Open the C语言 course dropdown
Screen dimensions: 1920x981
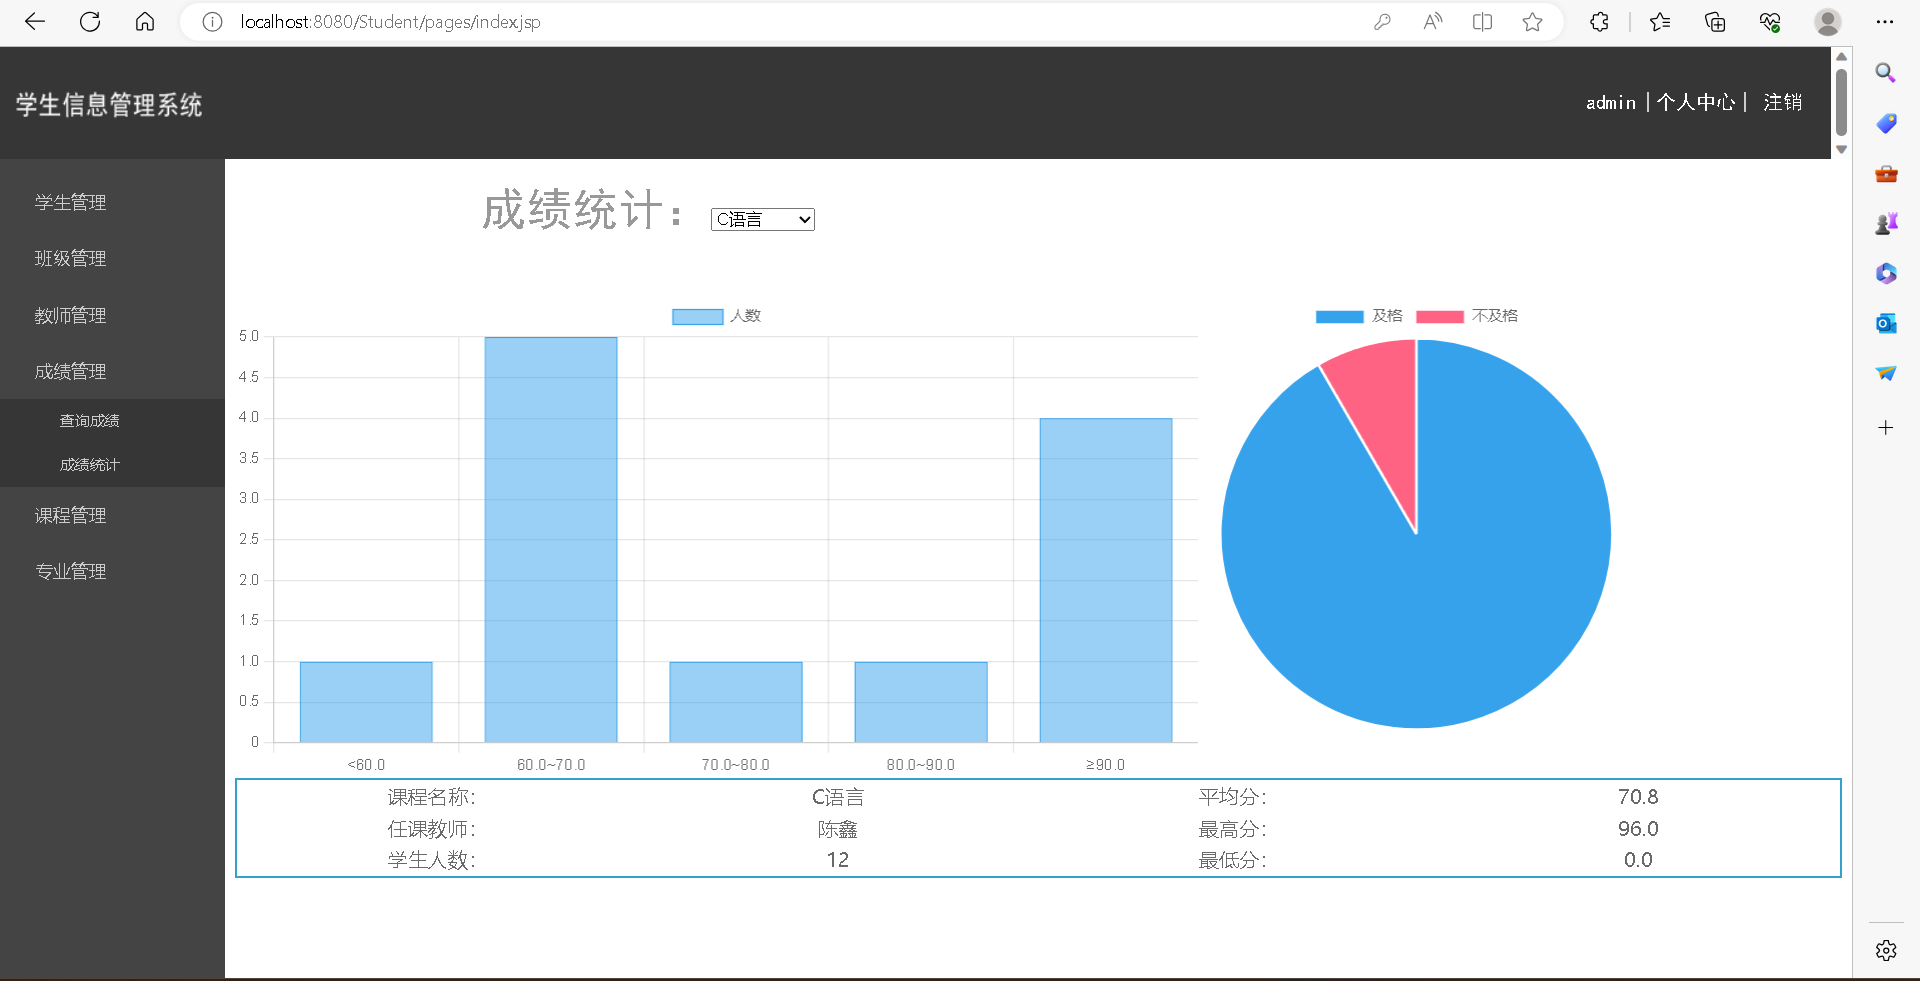click(x=762, y=219)
